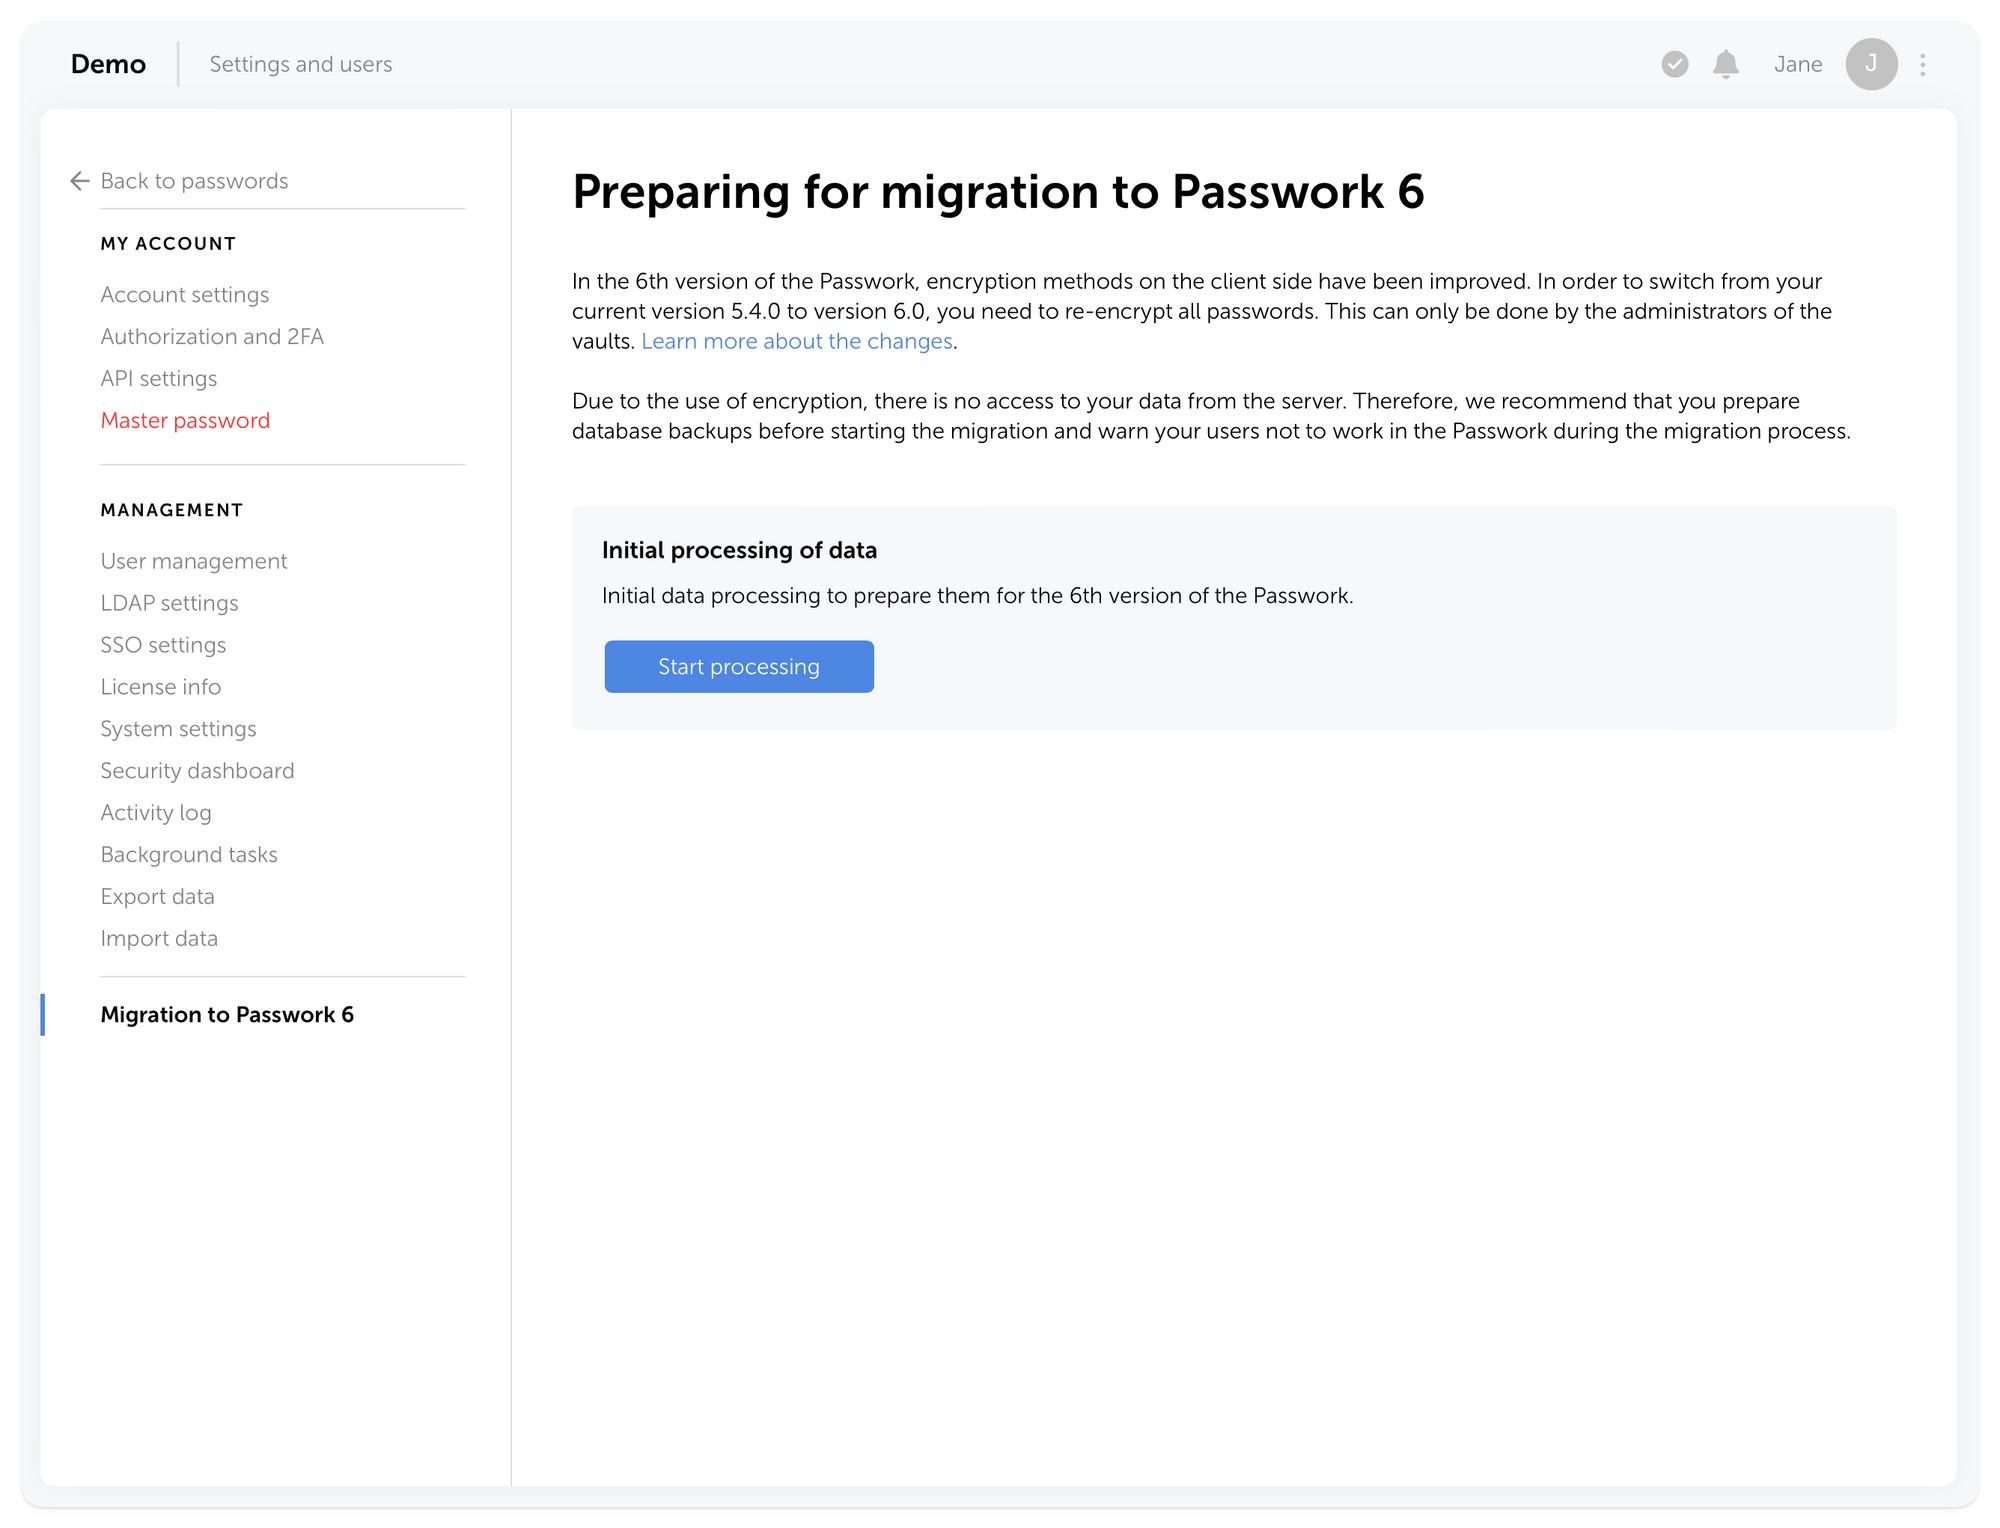Image resolution: width=2000 pixels, height=1528 pixels.
Task: Return via the Back to passwords link
Action: tap(193, 181)
